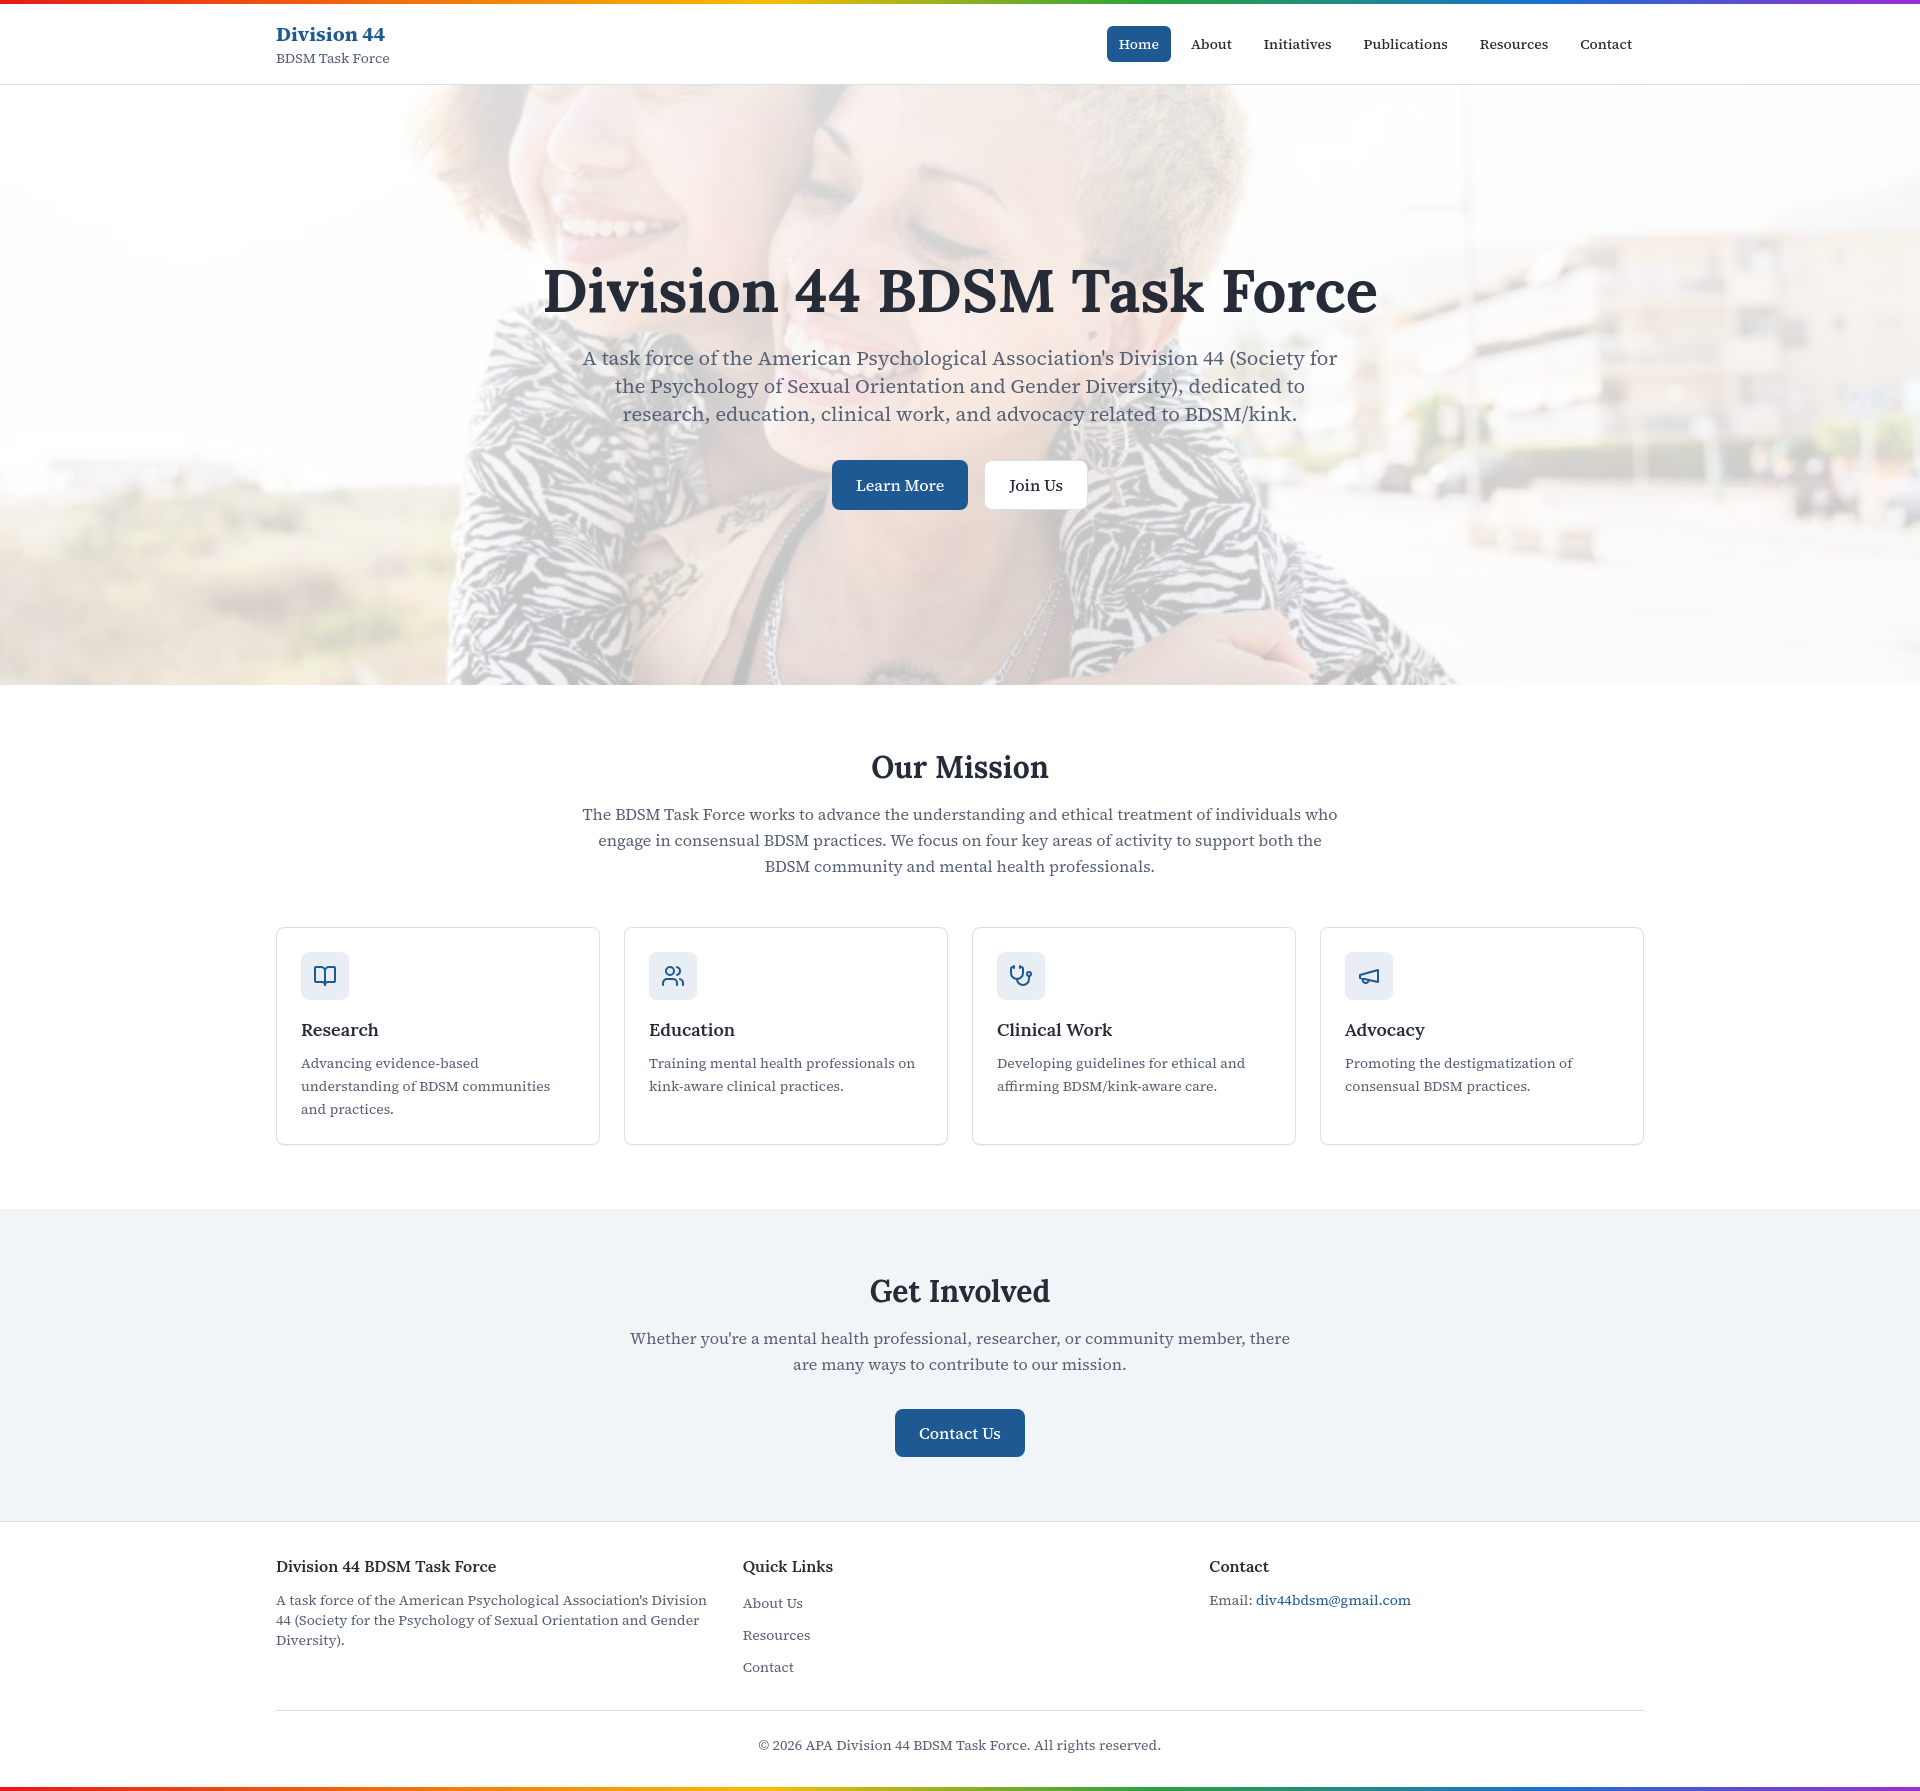The image size is (1920, 1791).
Task: Click the footer Division 44 BDSM Task Force heading
Action: (386, 1566)
